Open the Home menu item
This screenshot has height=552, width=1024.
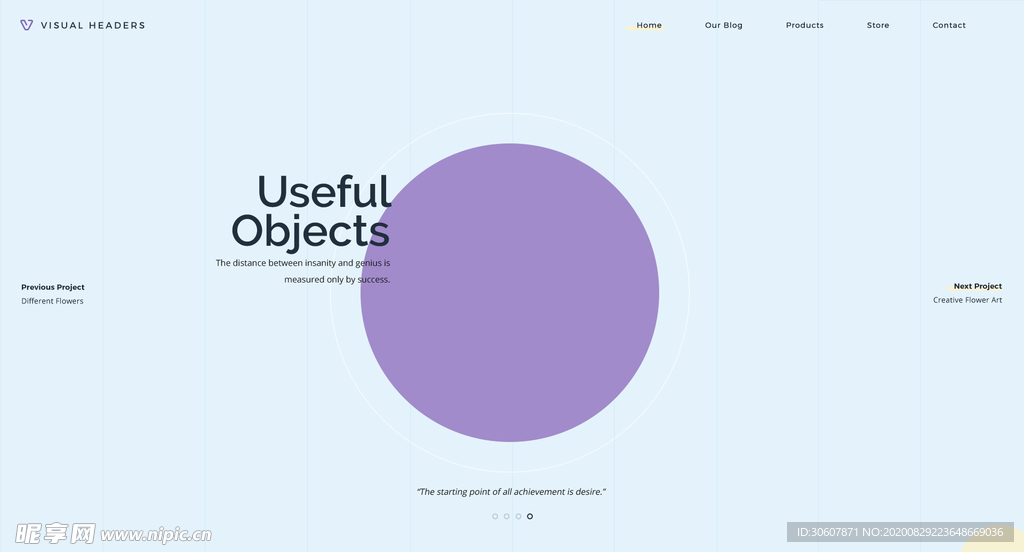coord(649,25)
